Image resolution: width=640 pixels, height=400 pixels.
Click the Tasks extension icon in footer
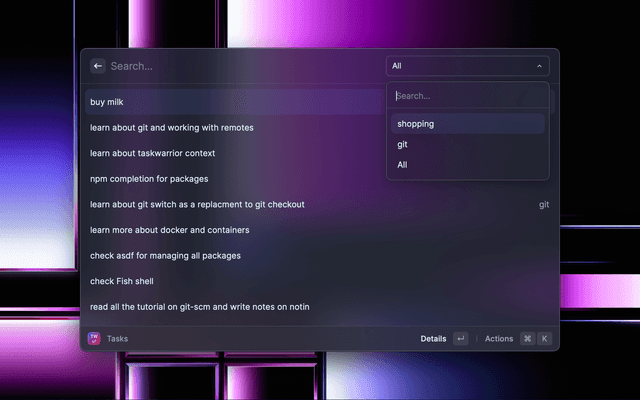point(94,339)
